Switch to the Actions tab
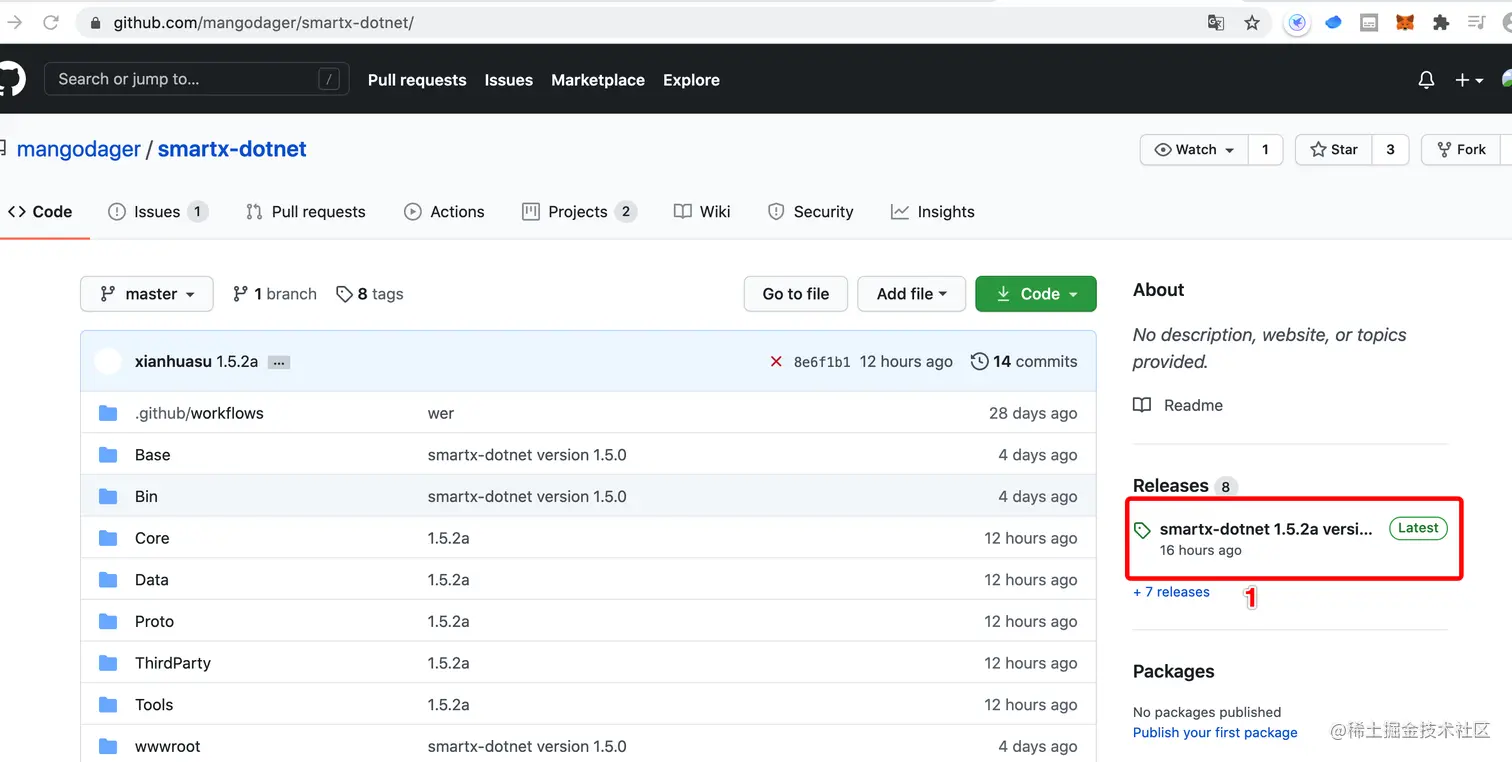Screen dimensions: 1512x762 click(444, 212)
